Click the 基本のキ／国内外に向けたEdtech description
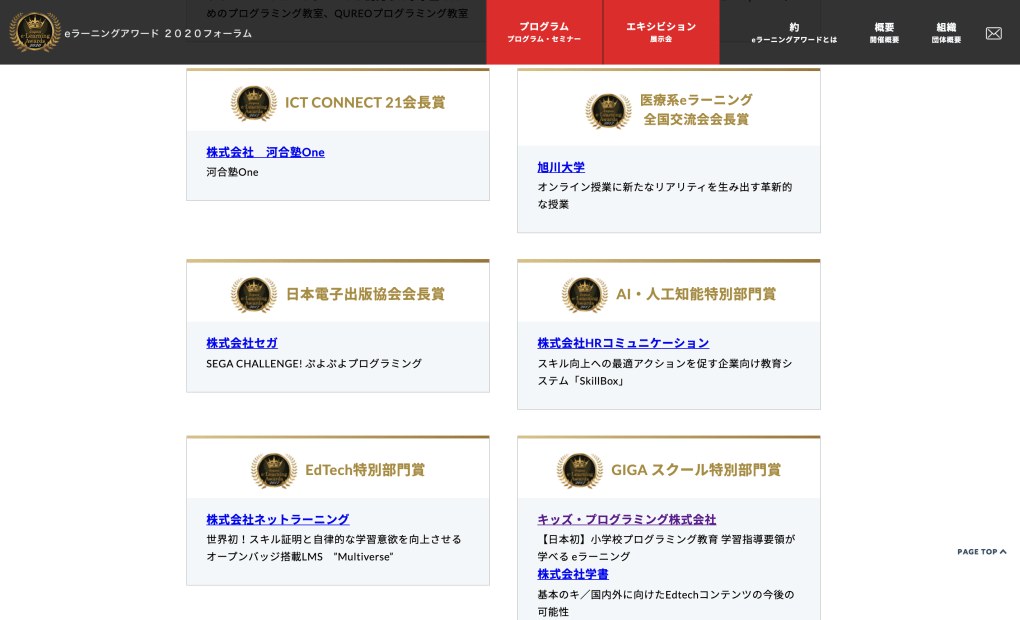1020x620 pixels. [665, 603]
